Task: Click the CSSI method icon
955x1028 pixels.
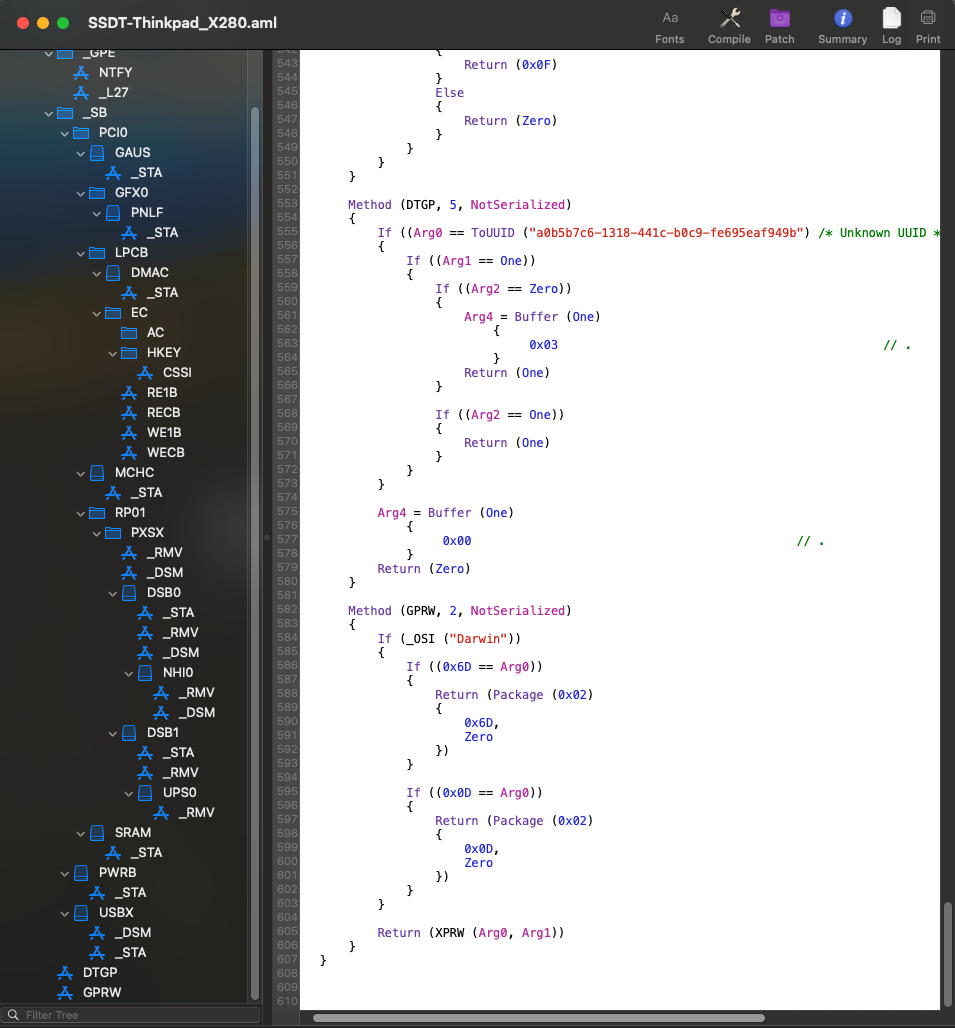Action: point(145,373)
